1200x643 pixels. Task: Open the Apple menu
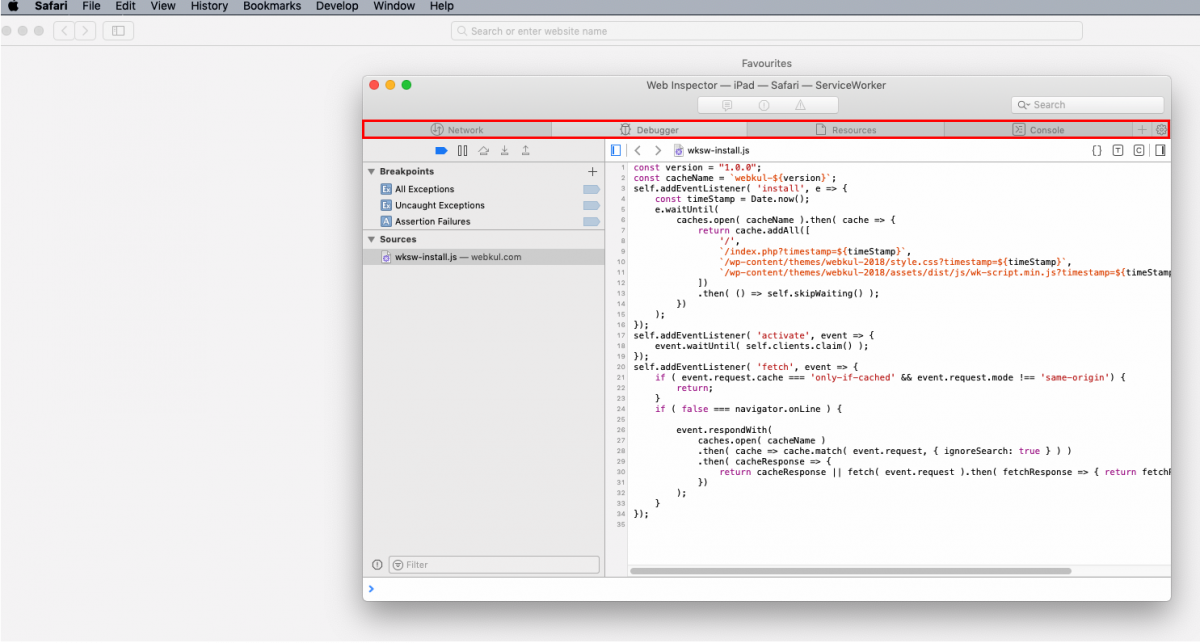point(14,6)
